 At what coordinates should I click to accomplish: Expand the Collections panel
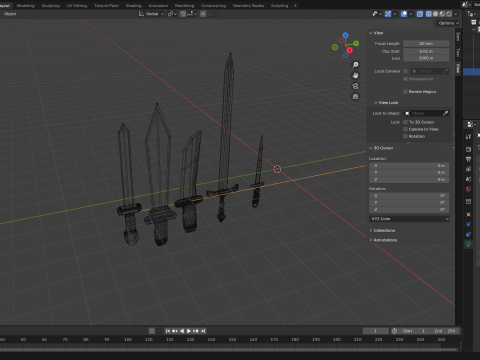(382, 231)
